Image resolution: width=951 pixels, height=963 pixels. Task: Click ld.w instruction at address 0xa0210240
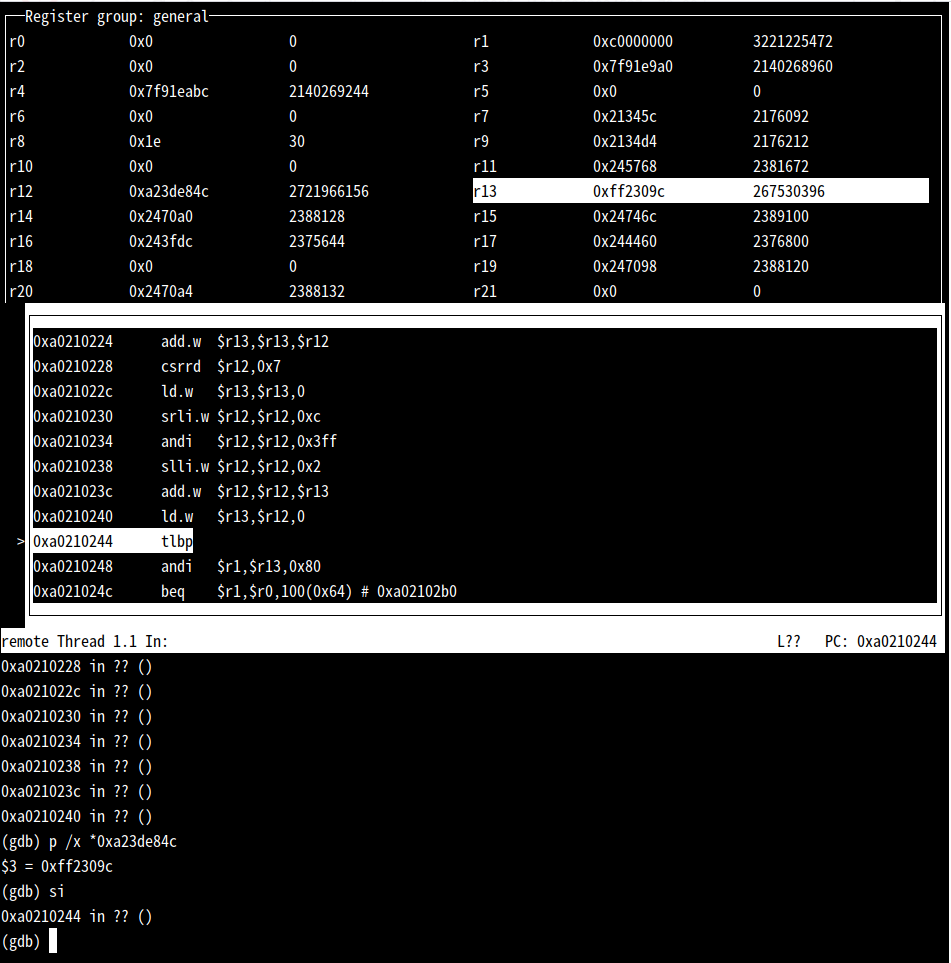pyautogui.click(x=169, y=517)
